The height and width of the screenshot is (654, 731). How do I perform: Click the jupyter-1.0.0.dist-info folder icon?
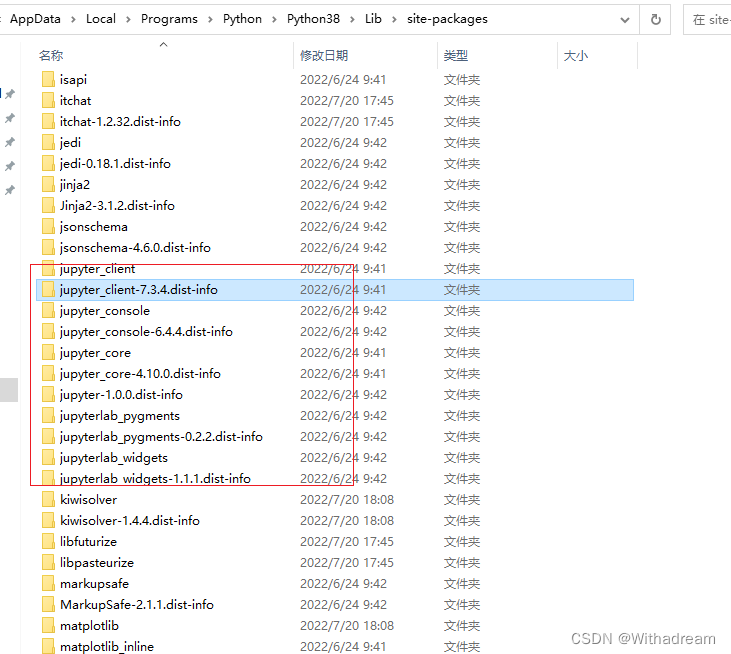[48, 394]
